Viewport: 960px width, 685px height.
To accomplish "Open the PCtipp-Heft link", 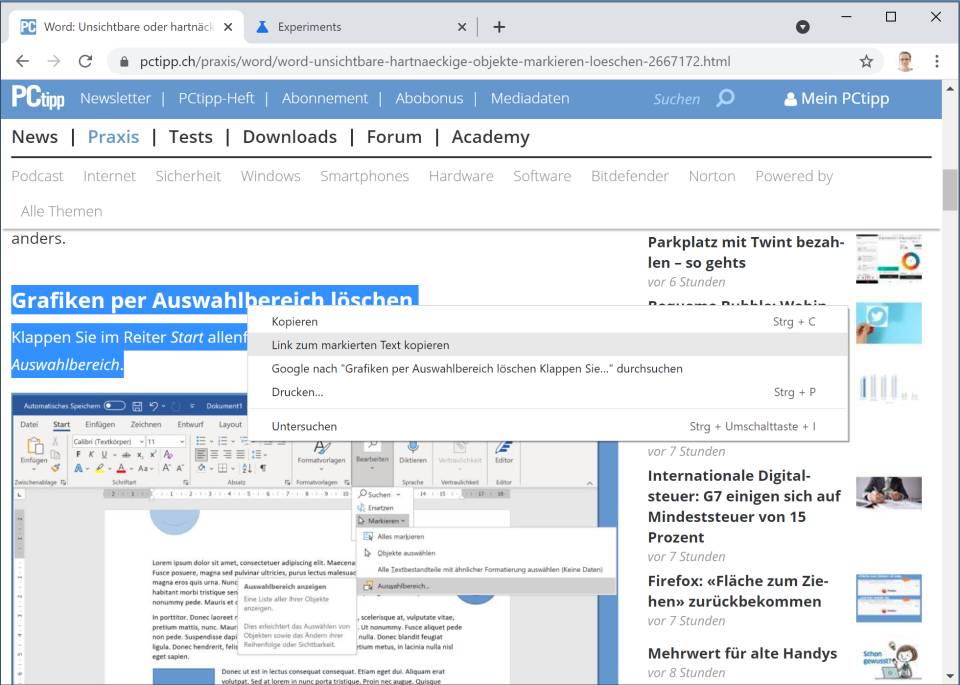I will click(x=216, y=99).
